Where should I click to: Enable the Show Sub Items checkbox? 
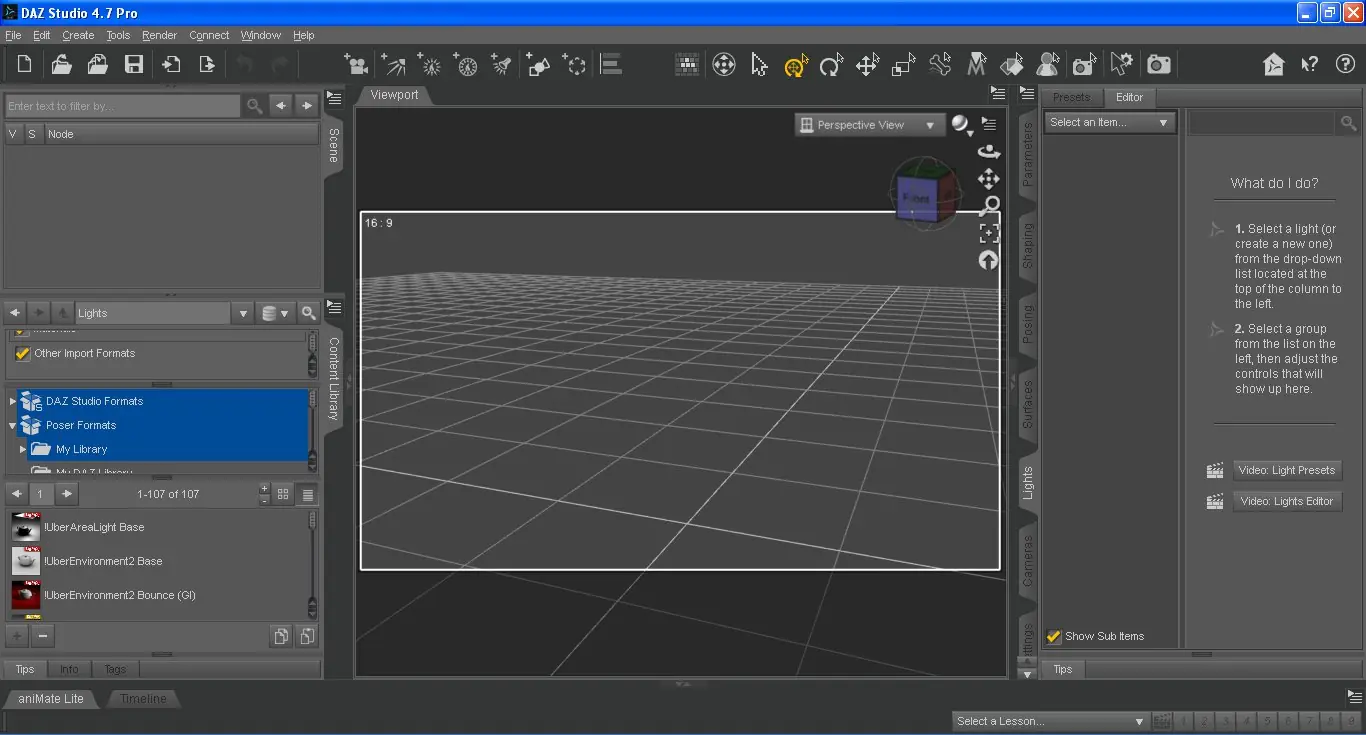[1053, 635]
